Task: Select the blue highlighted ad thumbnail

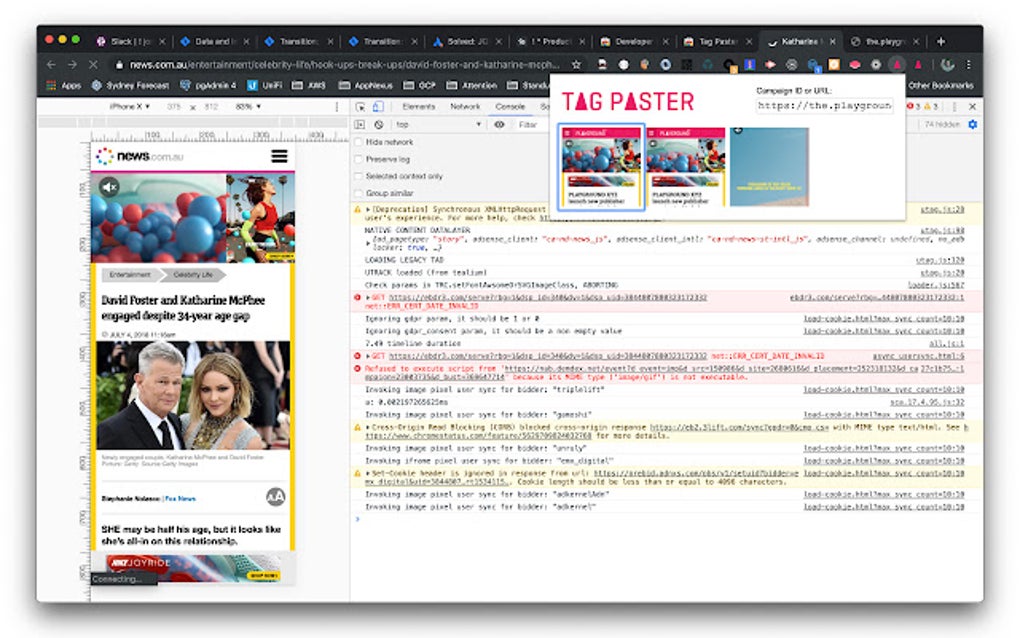Action: 600,166
